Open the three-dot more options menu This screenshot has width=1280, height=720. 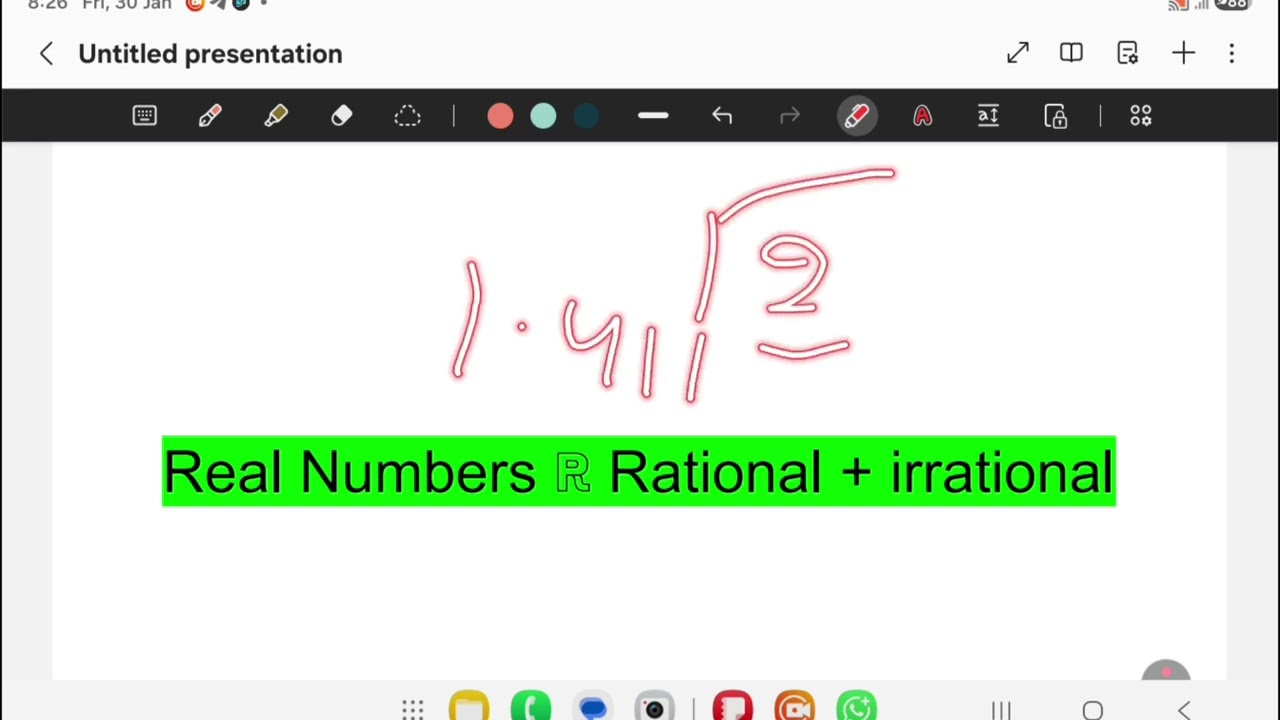[x=1232, y=54]
